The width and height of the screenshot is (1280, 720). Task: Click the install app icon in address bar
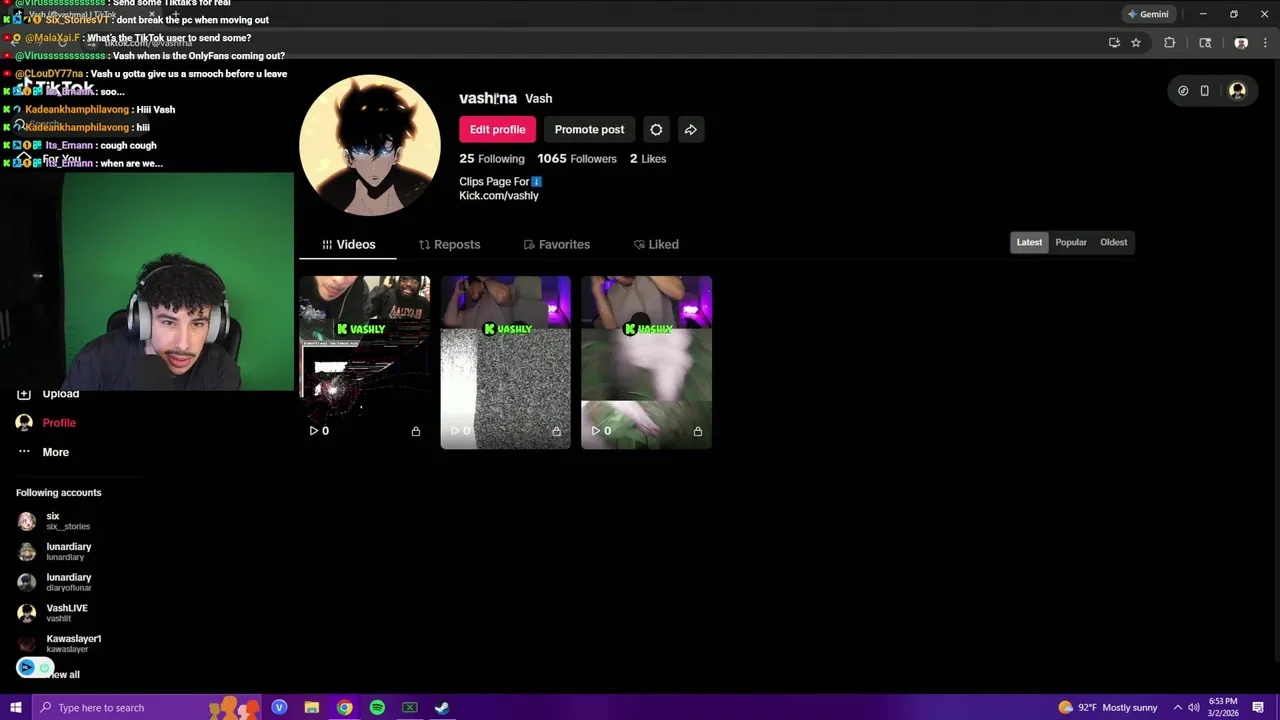tap(1114, 43)
